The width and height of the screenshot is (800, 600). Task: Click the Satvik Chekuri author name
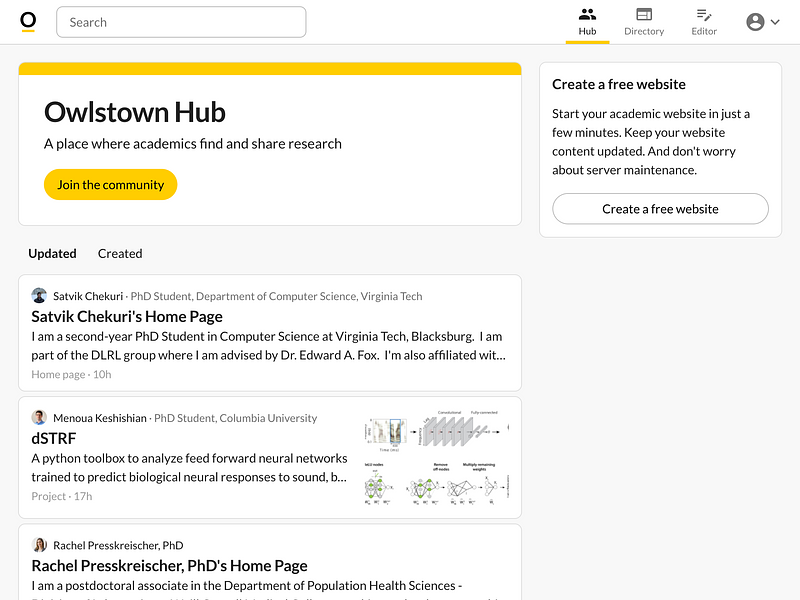(88, 296)
